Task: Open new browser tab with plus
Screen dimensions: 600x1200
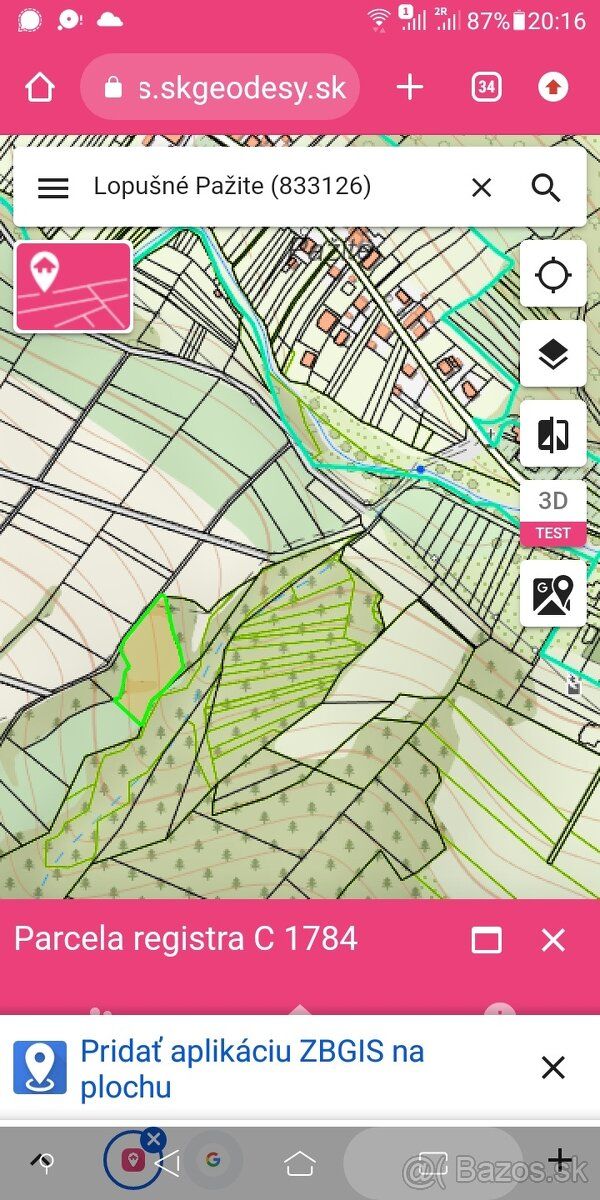Action: coord(410,87)
